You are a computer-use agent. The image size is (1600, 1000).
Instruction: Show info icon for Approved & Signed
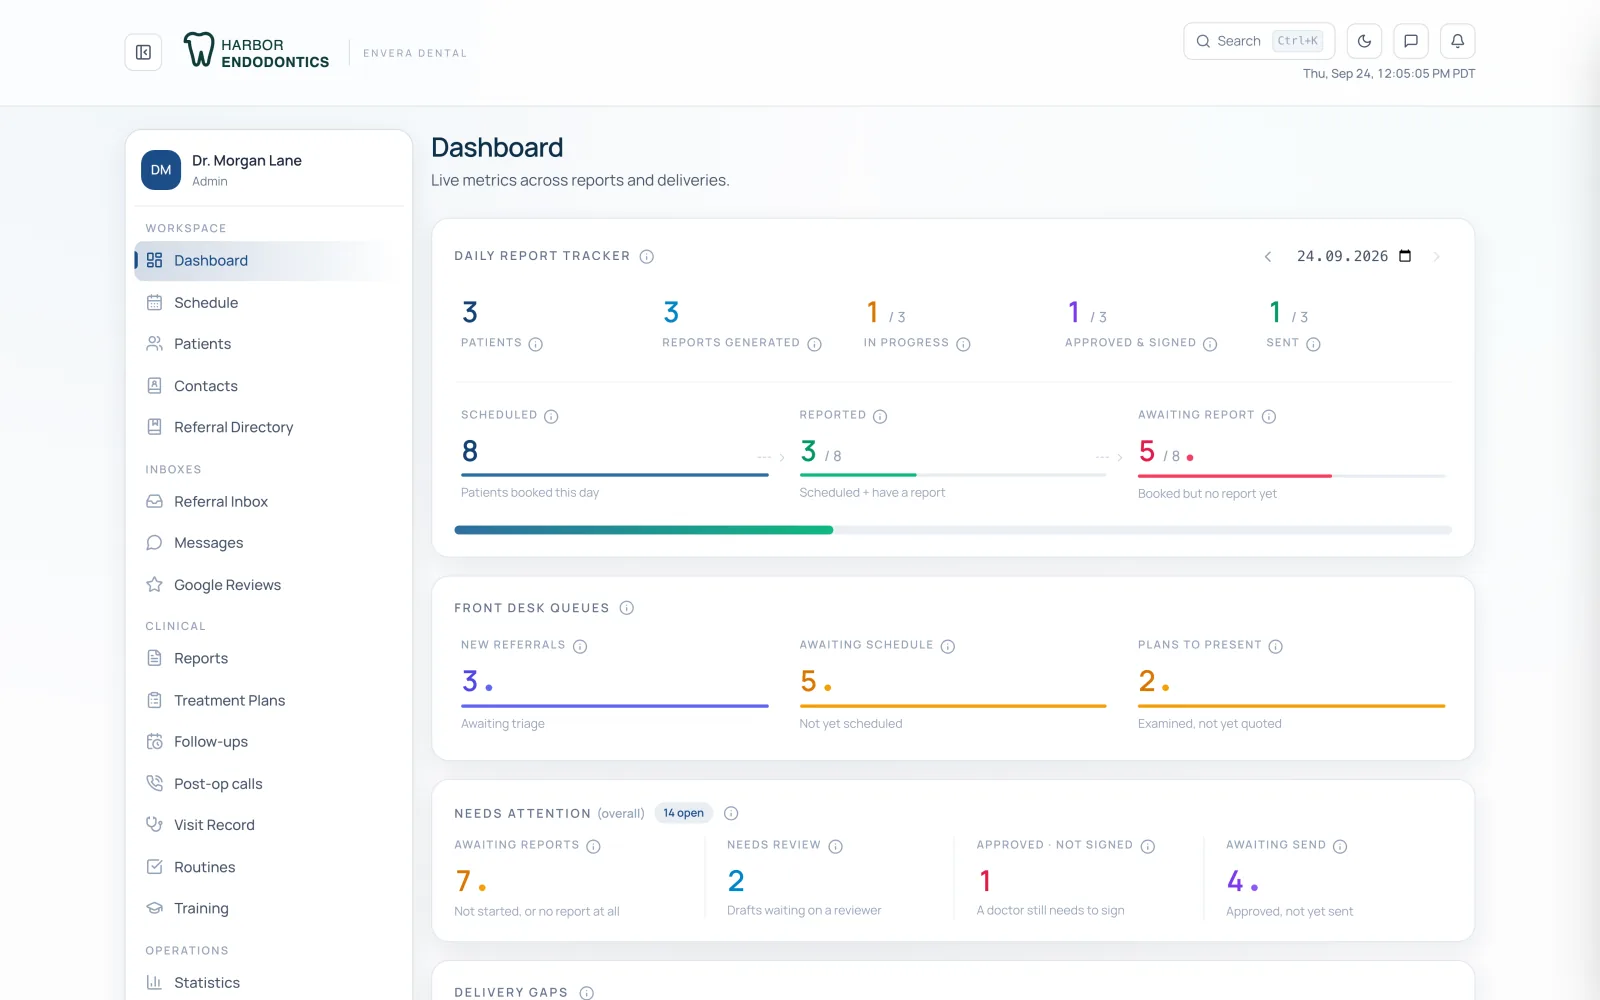click(1210, 344)
